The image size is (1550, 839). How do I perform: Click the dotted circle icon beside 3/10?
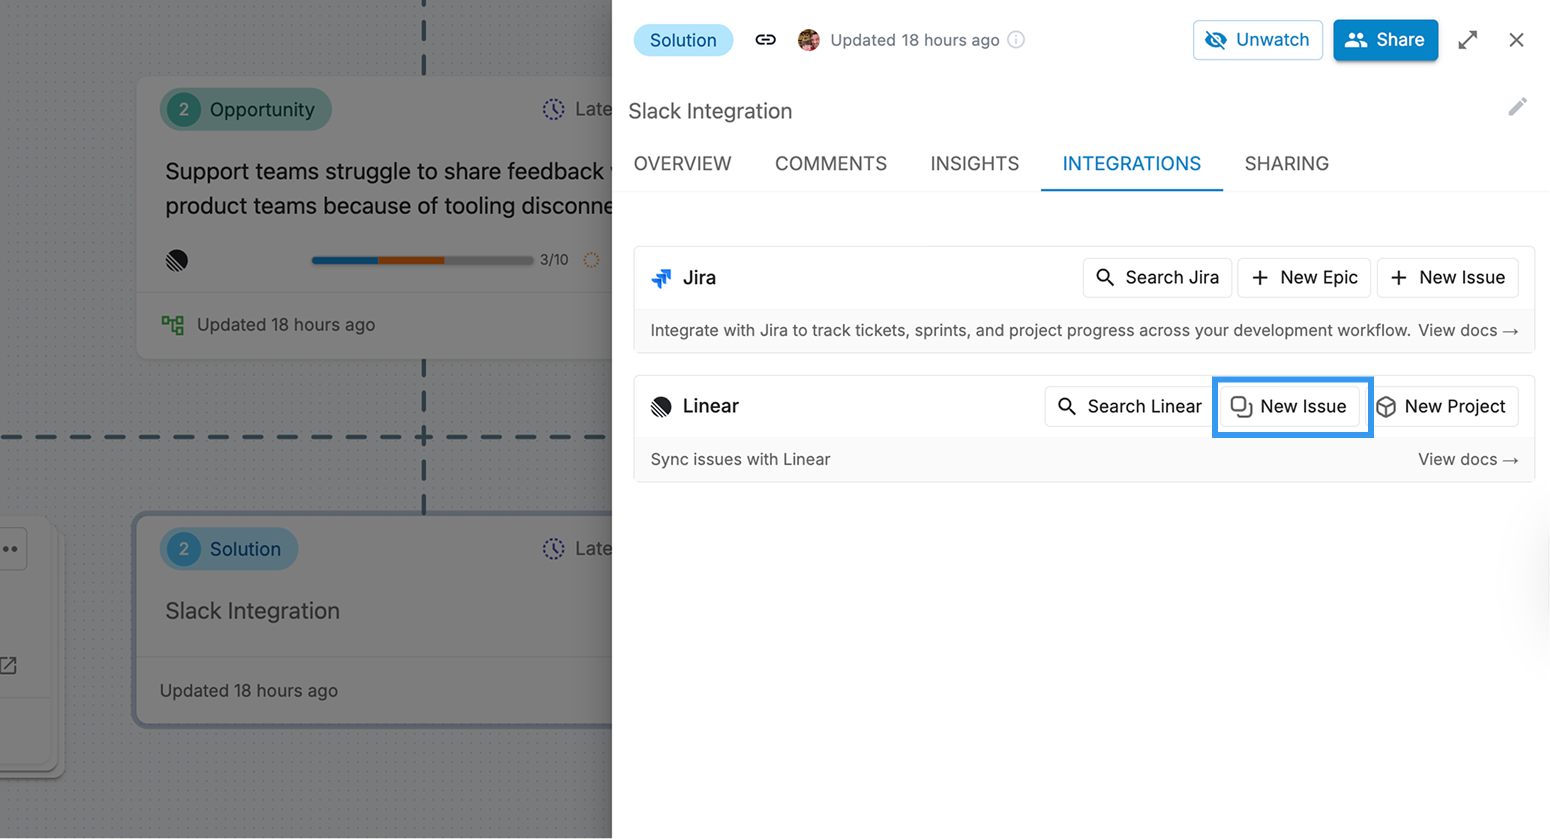(x=591, y=260)
